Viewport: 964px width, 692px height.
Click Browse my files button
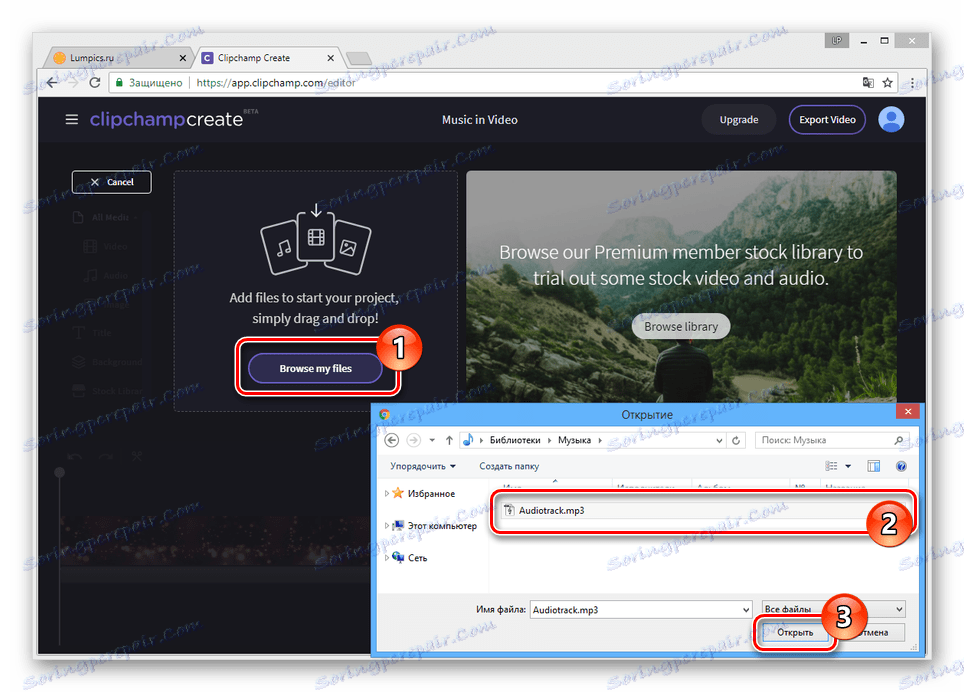315,368
